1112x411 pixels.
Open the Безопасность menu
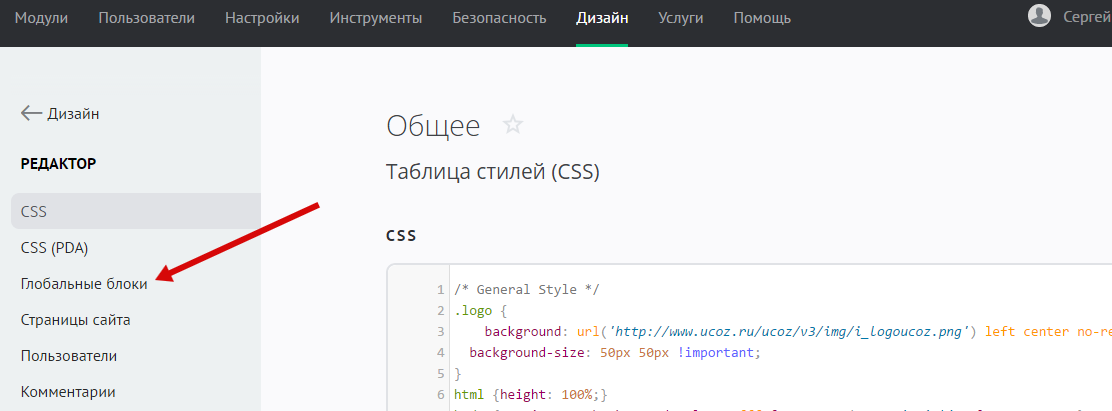(499, 18)
